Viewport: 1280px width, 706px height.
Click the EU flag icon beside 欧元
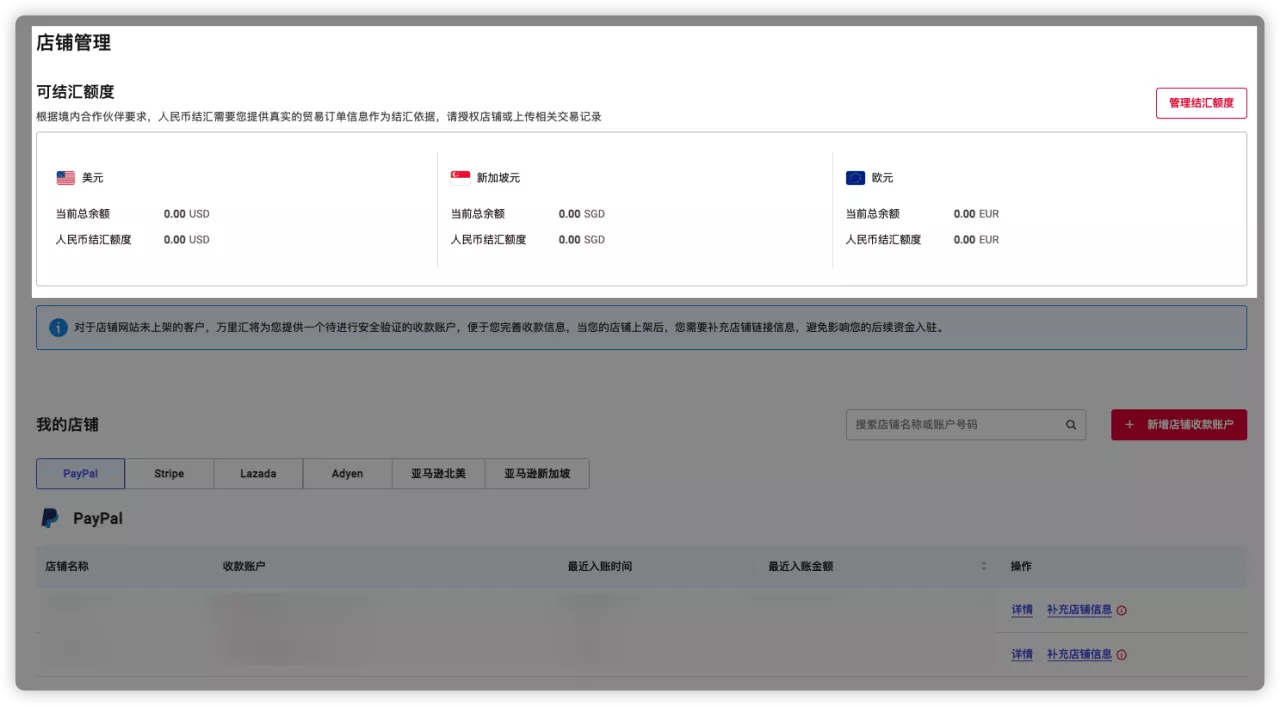coord(856,177)
